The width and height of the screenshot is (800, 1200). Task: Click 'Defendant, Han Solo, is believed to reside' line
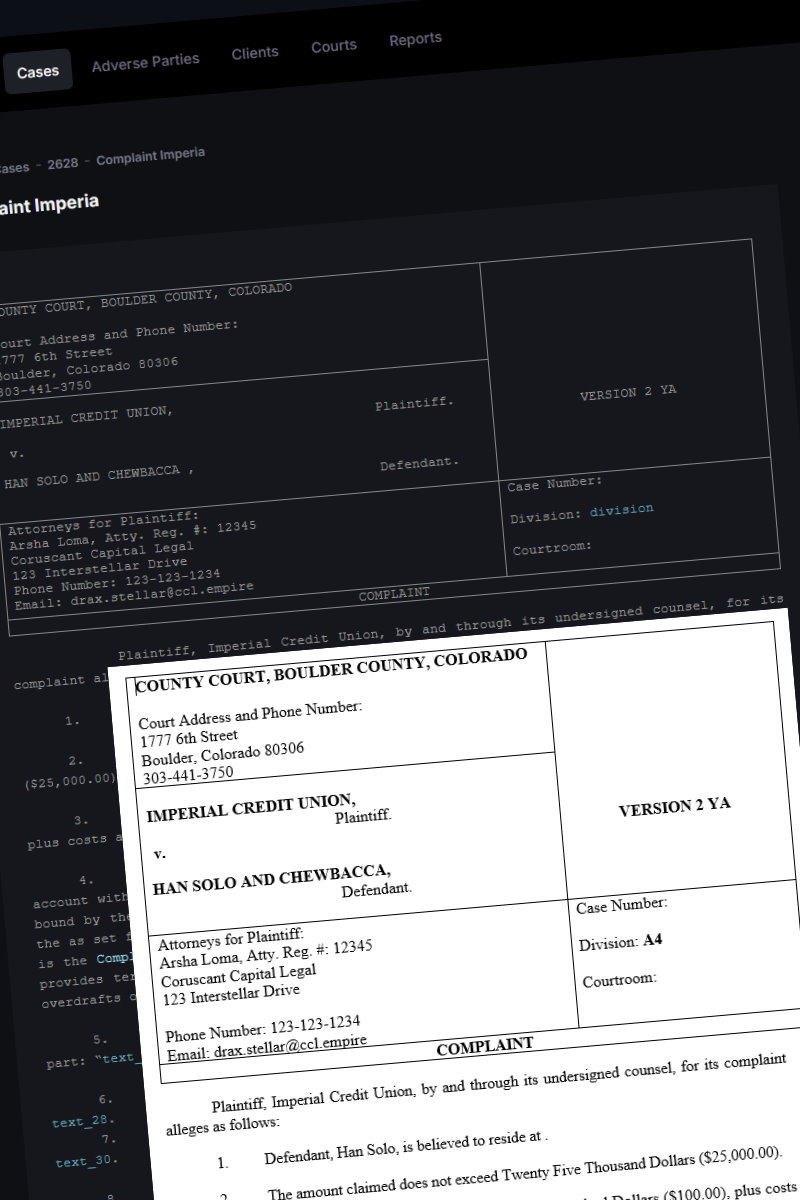click(407, 1148)
